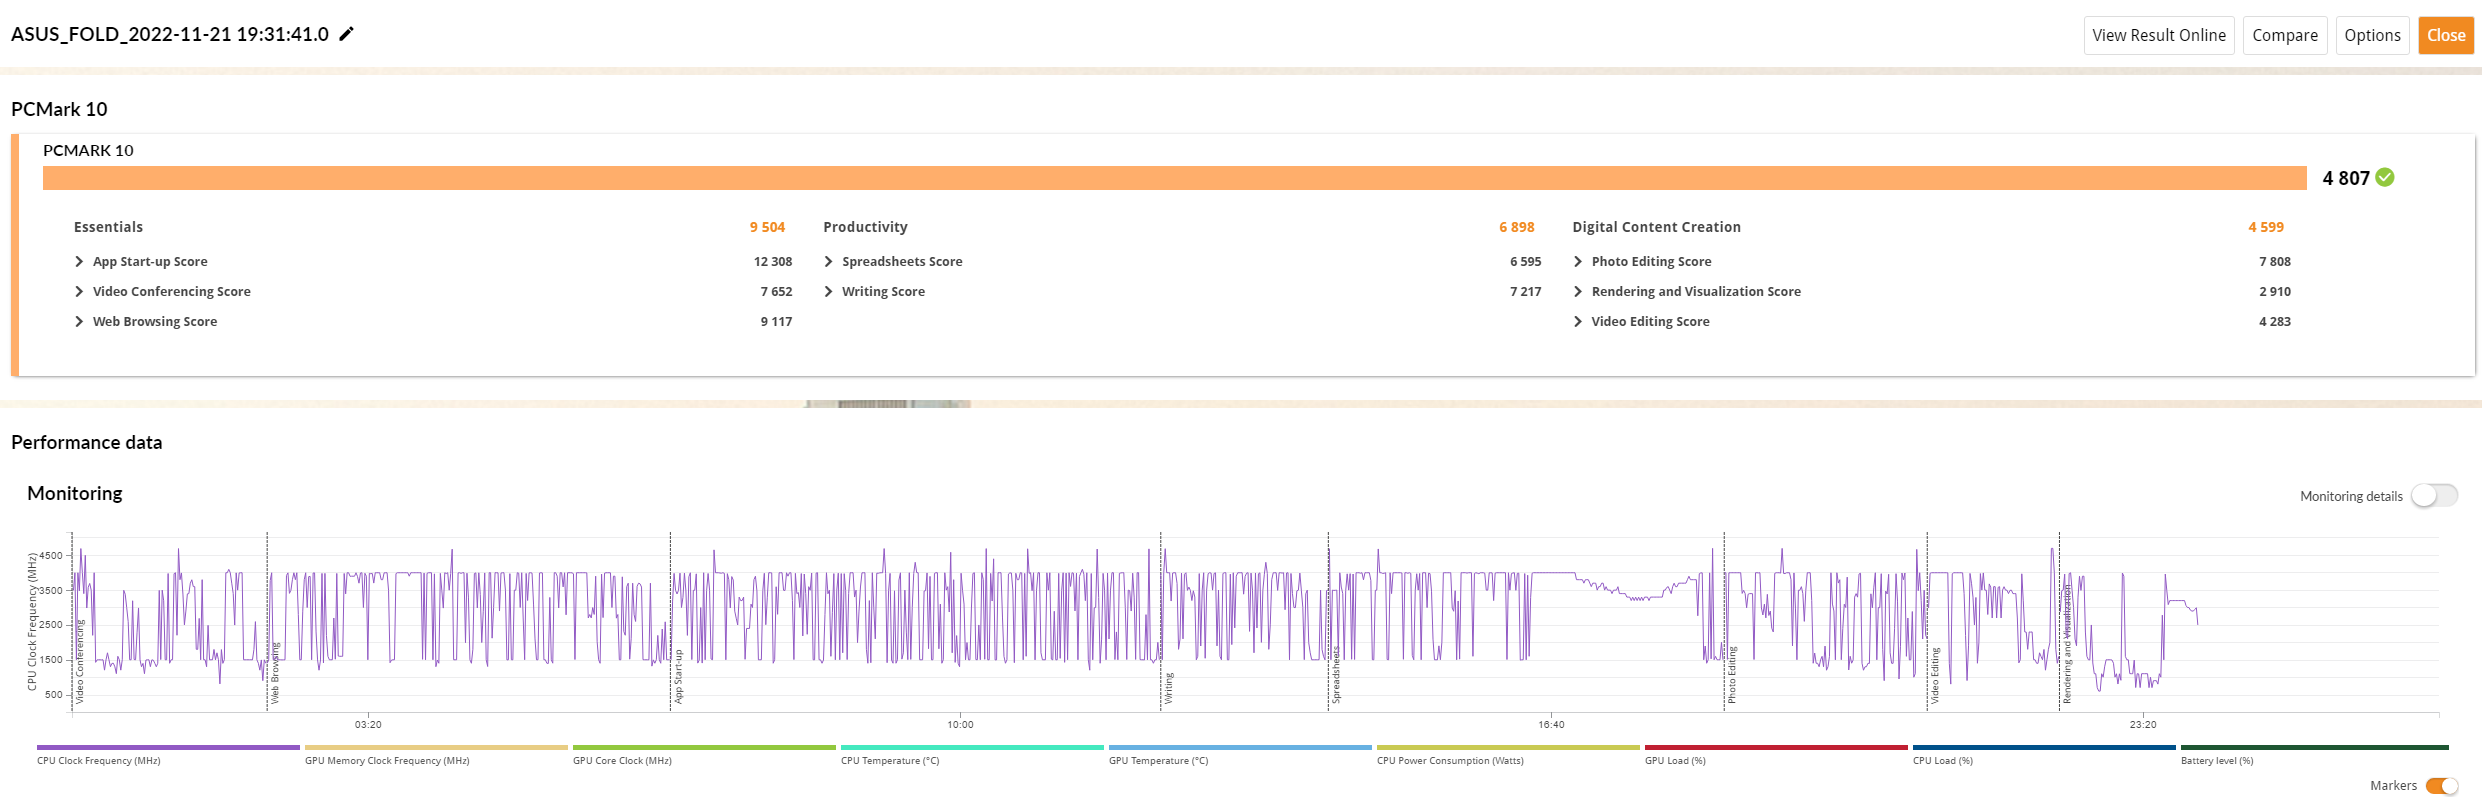Click the App Start-up value 12 308
2482x808 pixels.
pyautogui.click(x=772, y=261)
